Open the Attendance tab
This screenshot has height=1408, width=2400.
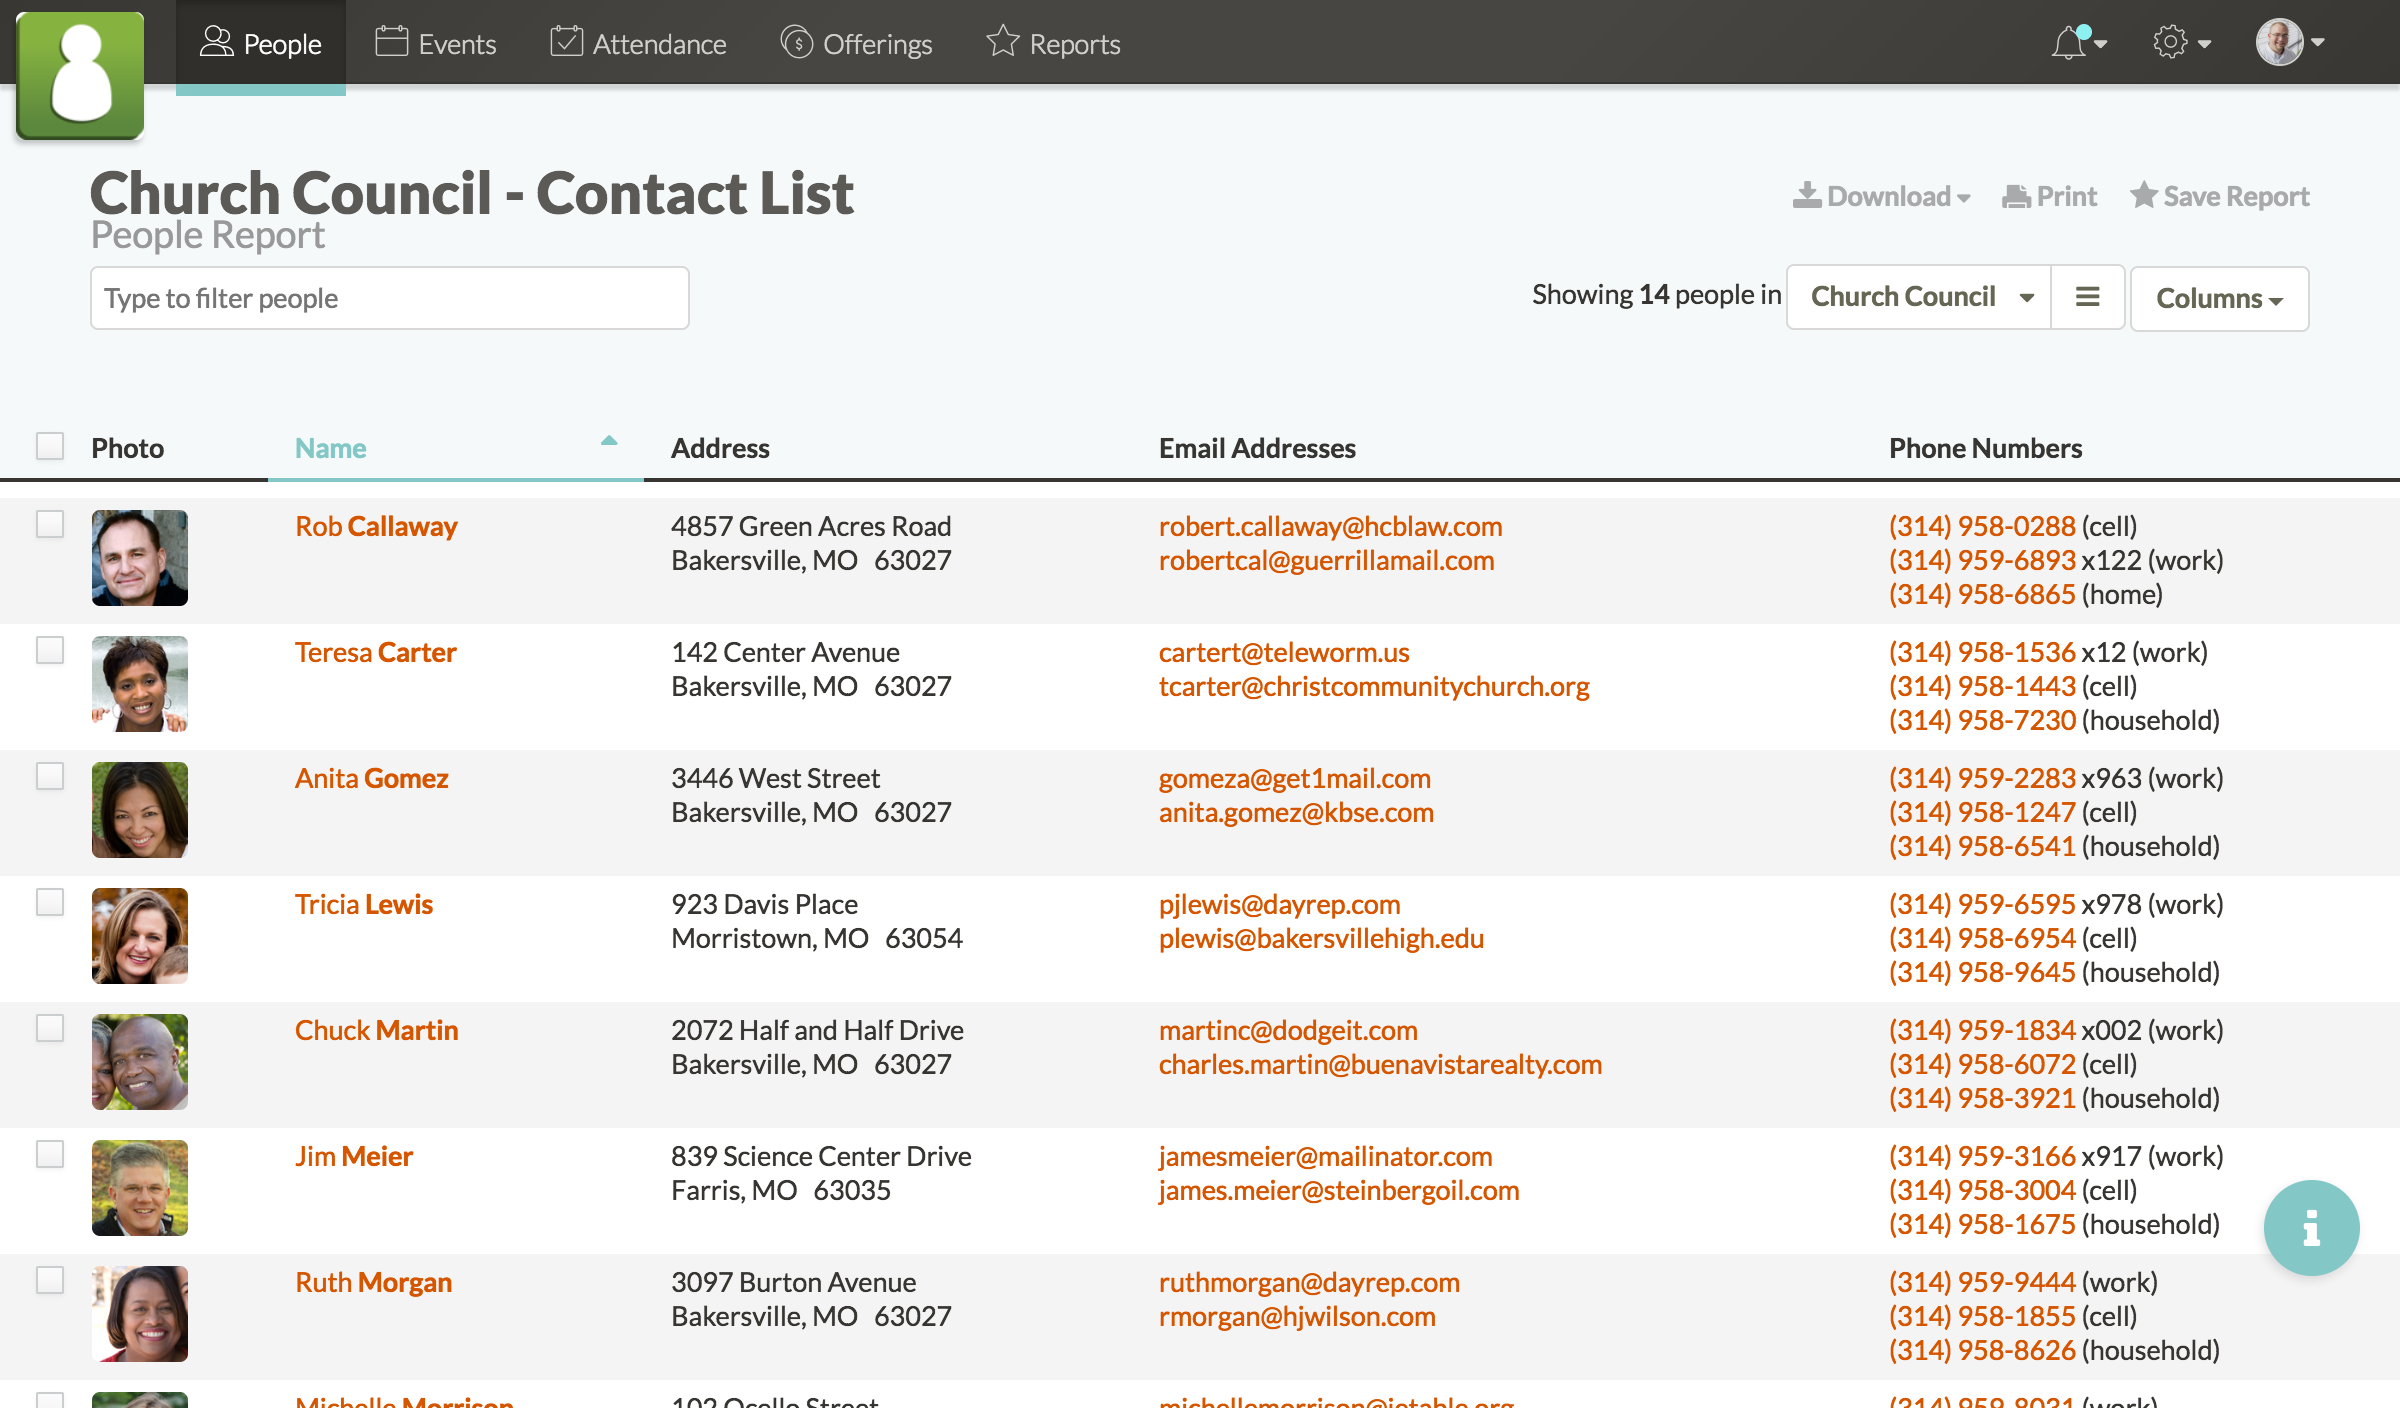(x=638, y=44)
